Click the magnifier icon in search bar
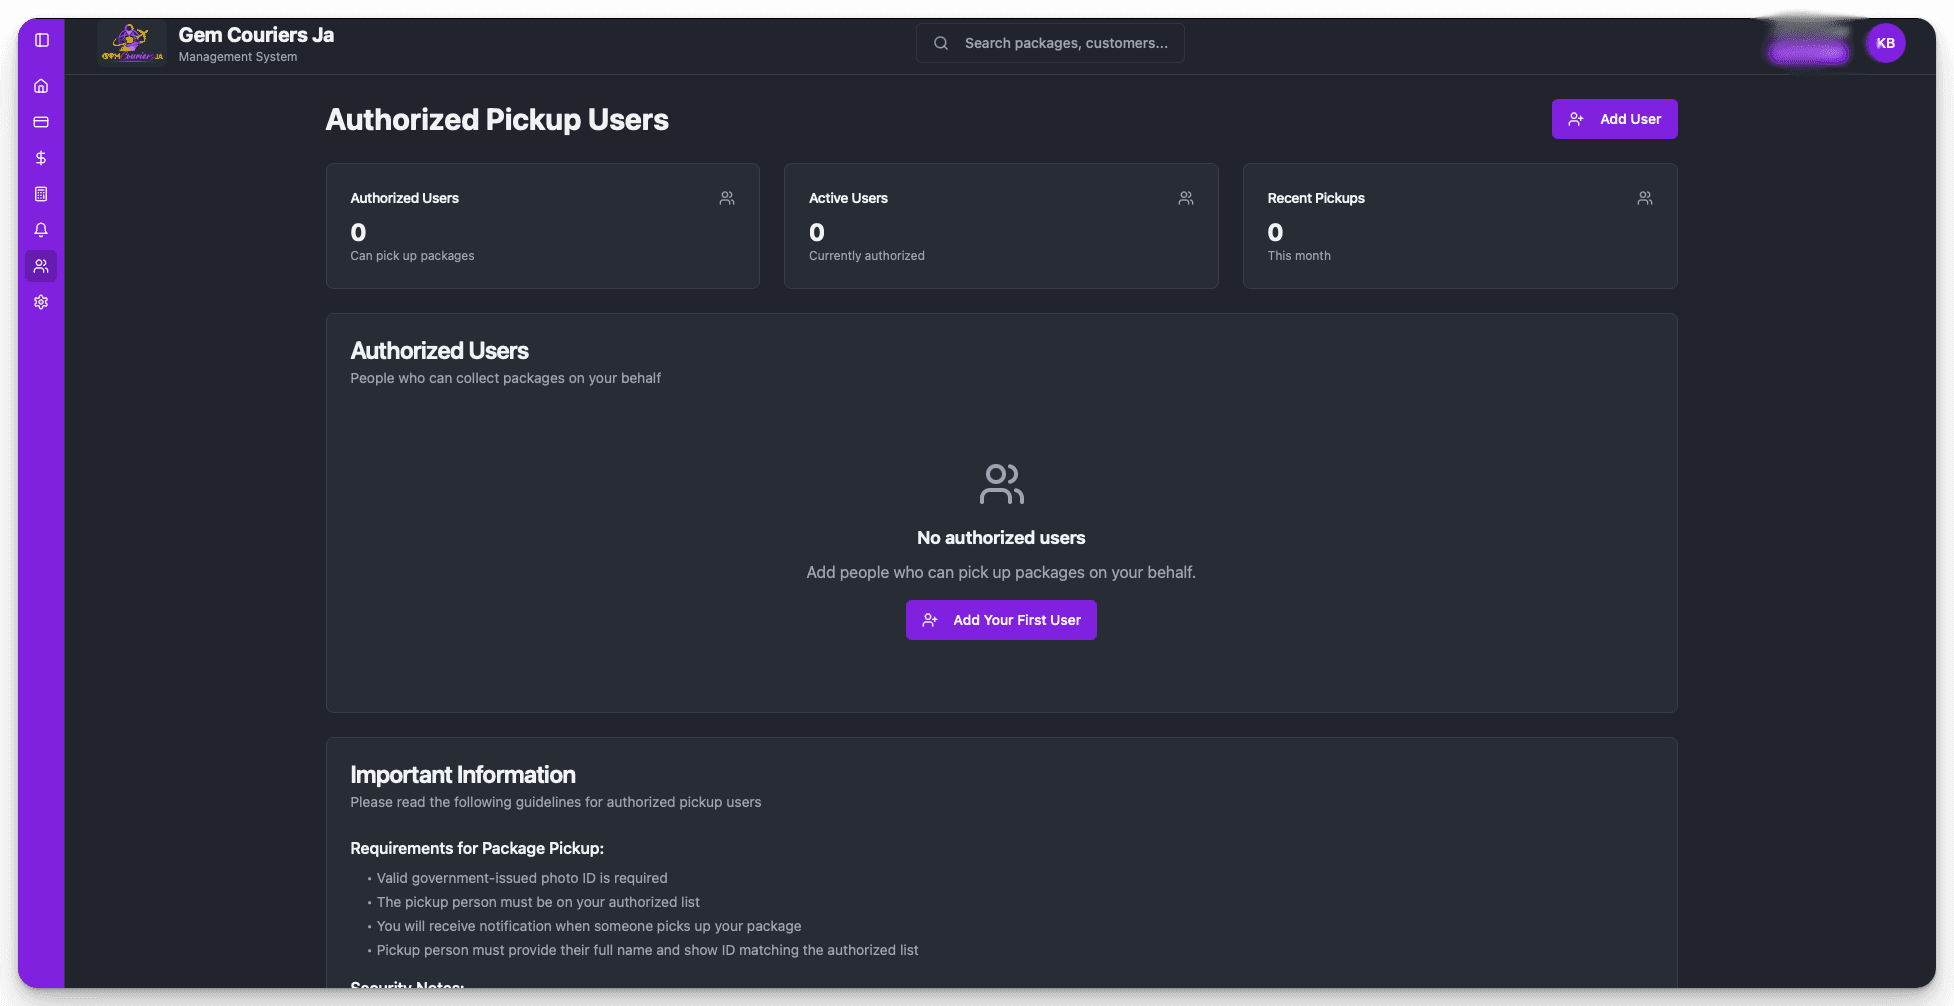Screen dimensions: 1954x1006 [x=941, y=43]
